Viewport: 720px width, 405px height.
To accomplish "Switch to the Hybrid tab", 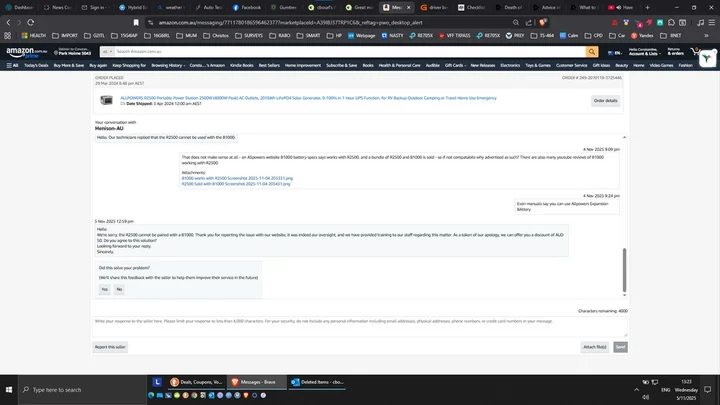I will tap(134, 7).
